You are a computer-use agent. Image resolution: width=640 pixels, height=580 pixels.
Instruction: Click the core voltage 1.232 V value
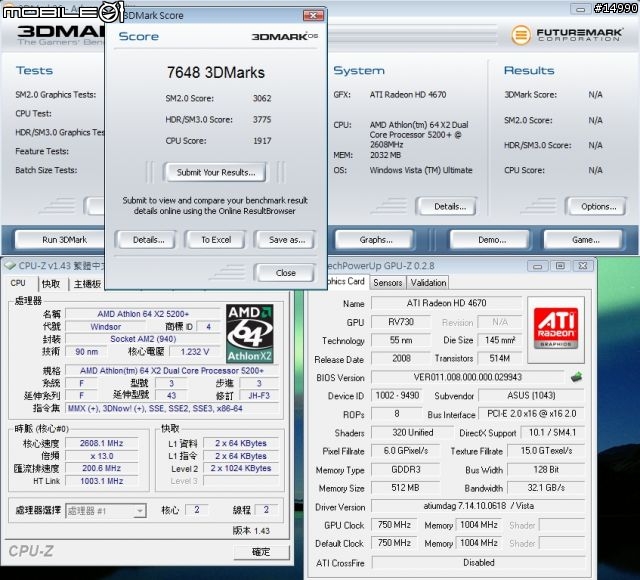195,351
